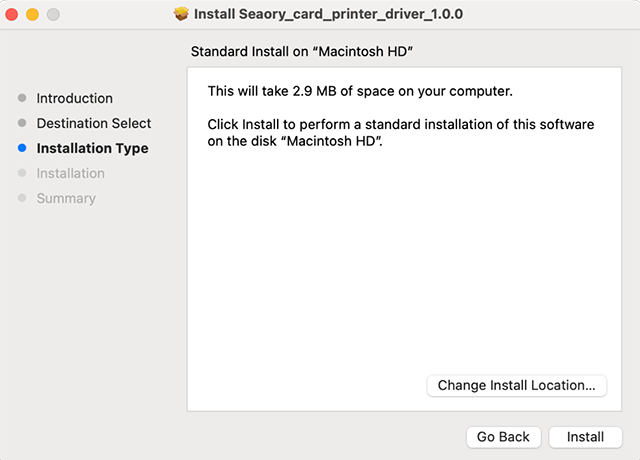Click the dimmed Summary step label

tap(66, 198)
